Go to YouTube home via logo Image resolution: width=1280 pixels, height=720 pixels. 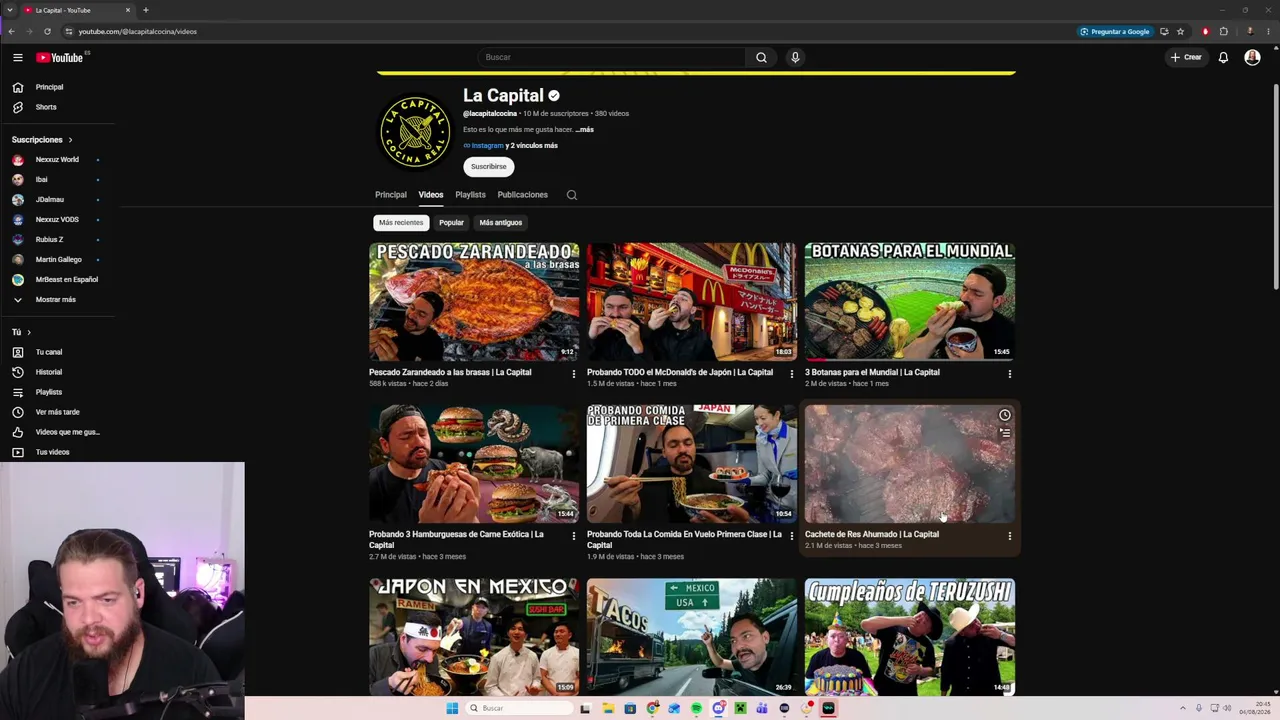(60, 58)
